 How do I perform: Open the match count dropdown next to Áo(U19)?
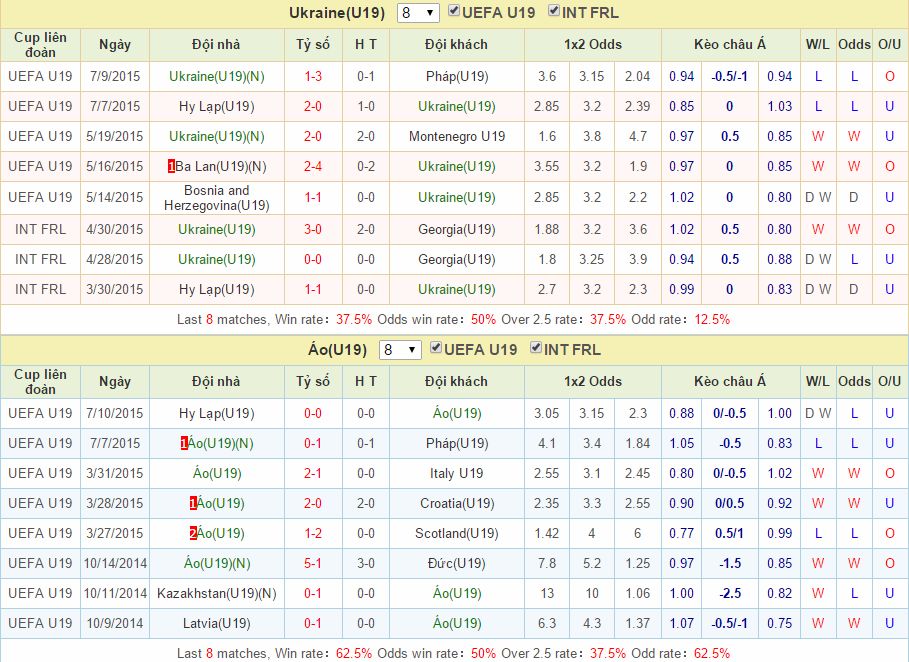click(x=400, y=350)
